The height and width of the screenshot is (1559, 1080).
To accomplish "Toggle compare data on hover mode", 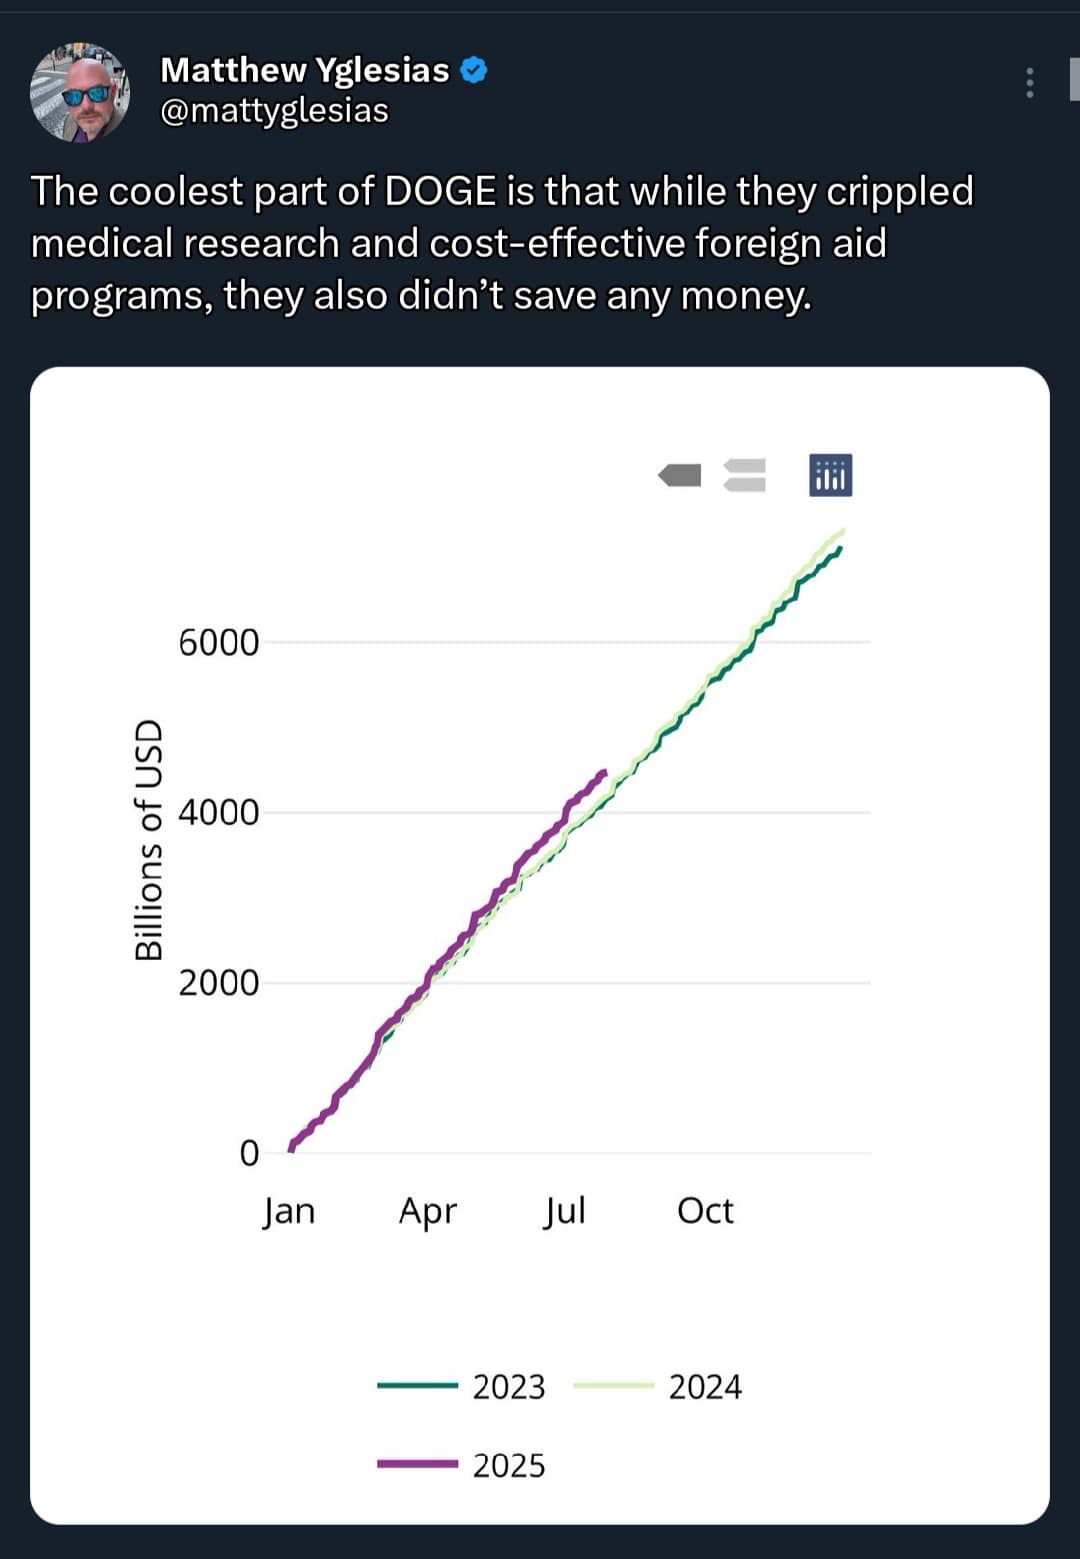I will pos(744,475).
